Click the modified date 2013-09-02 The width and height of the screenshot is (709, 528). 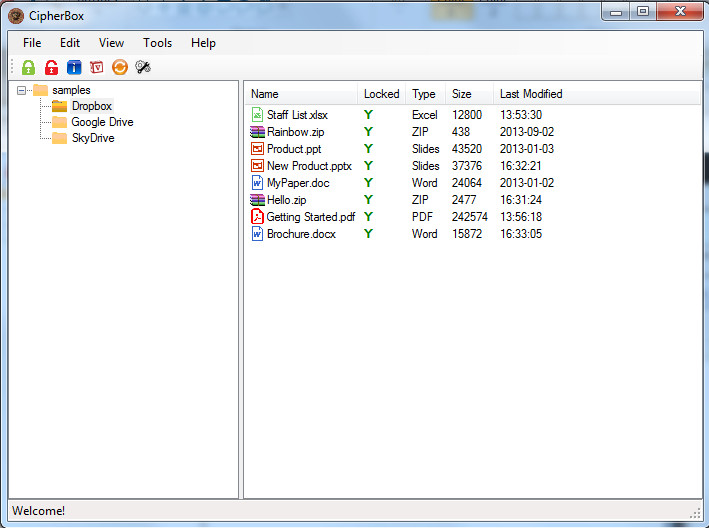[x=527, y=132]
